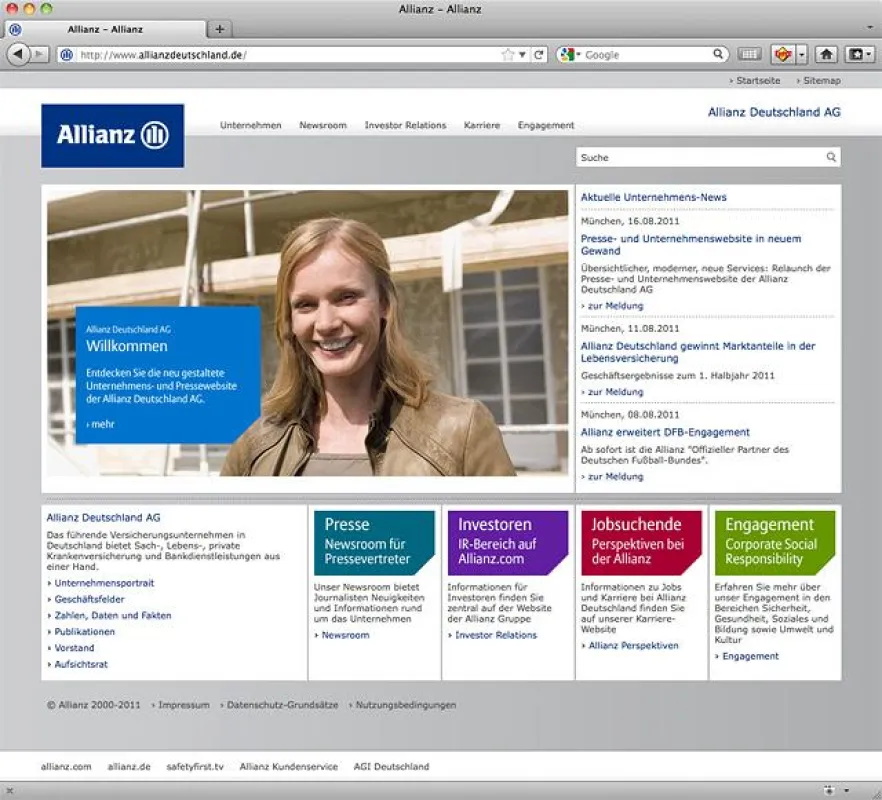Open the URL history dropdown arrow
This screenshot has width=882, height=800.
(x=522, y=55)
